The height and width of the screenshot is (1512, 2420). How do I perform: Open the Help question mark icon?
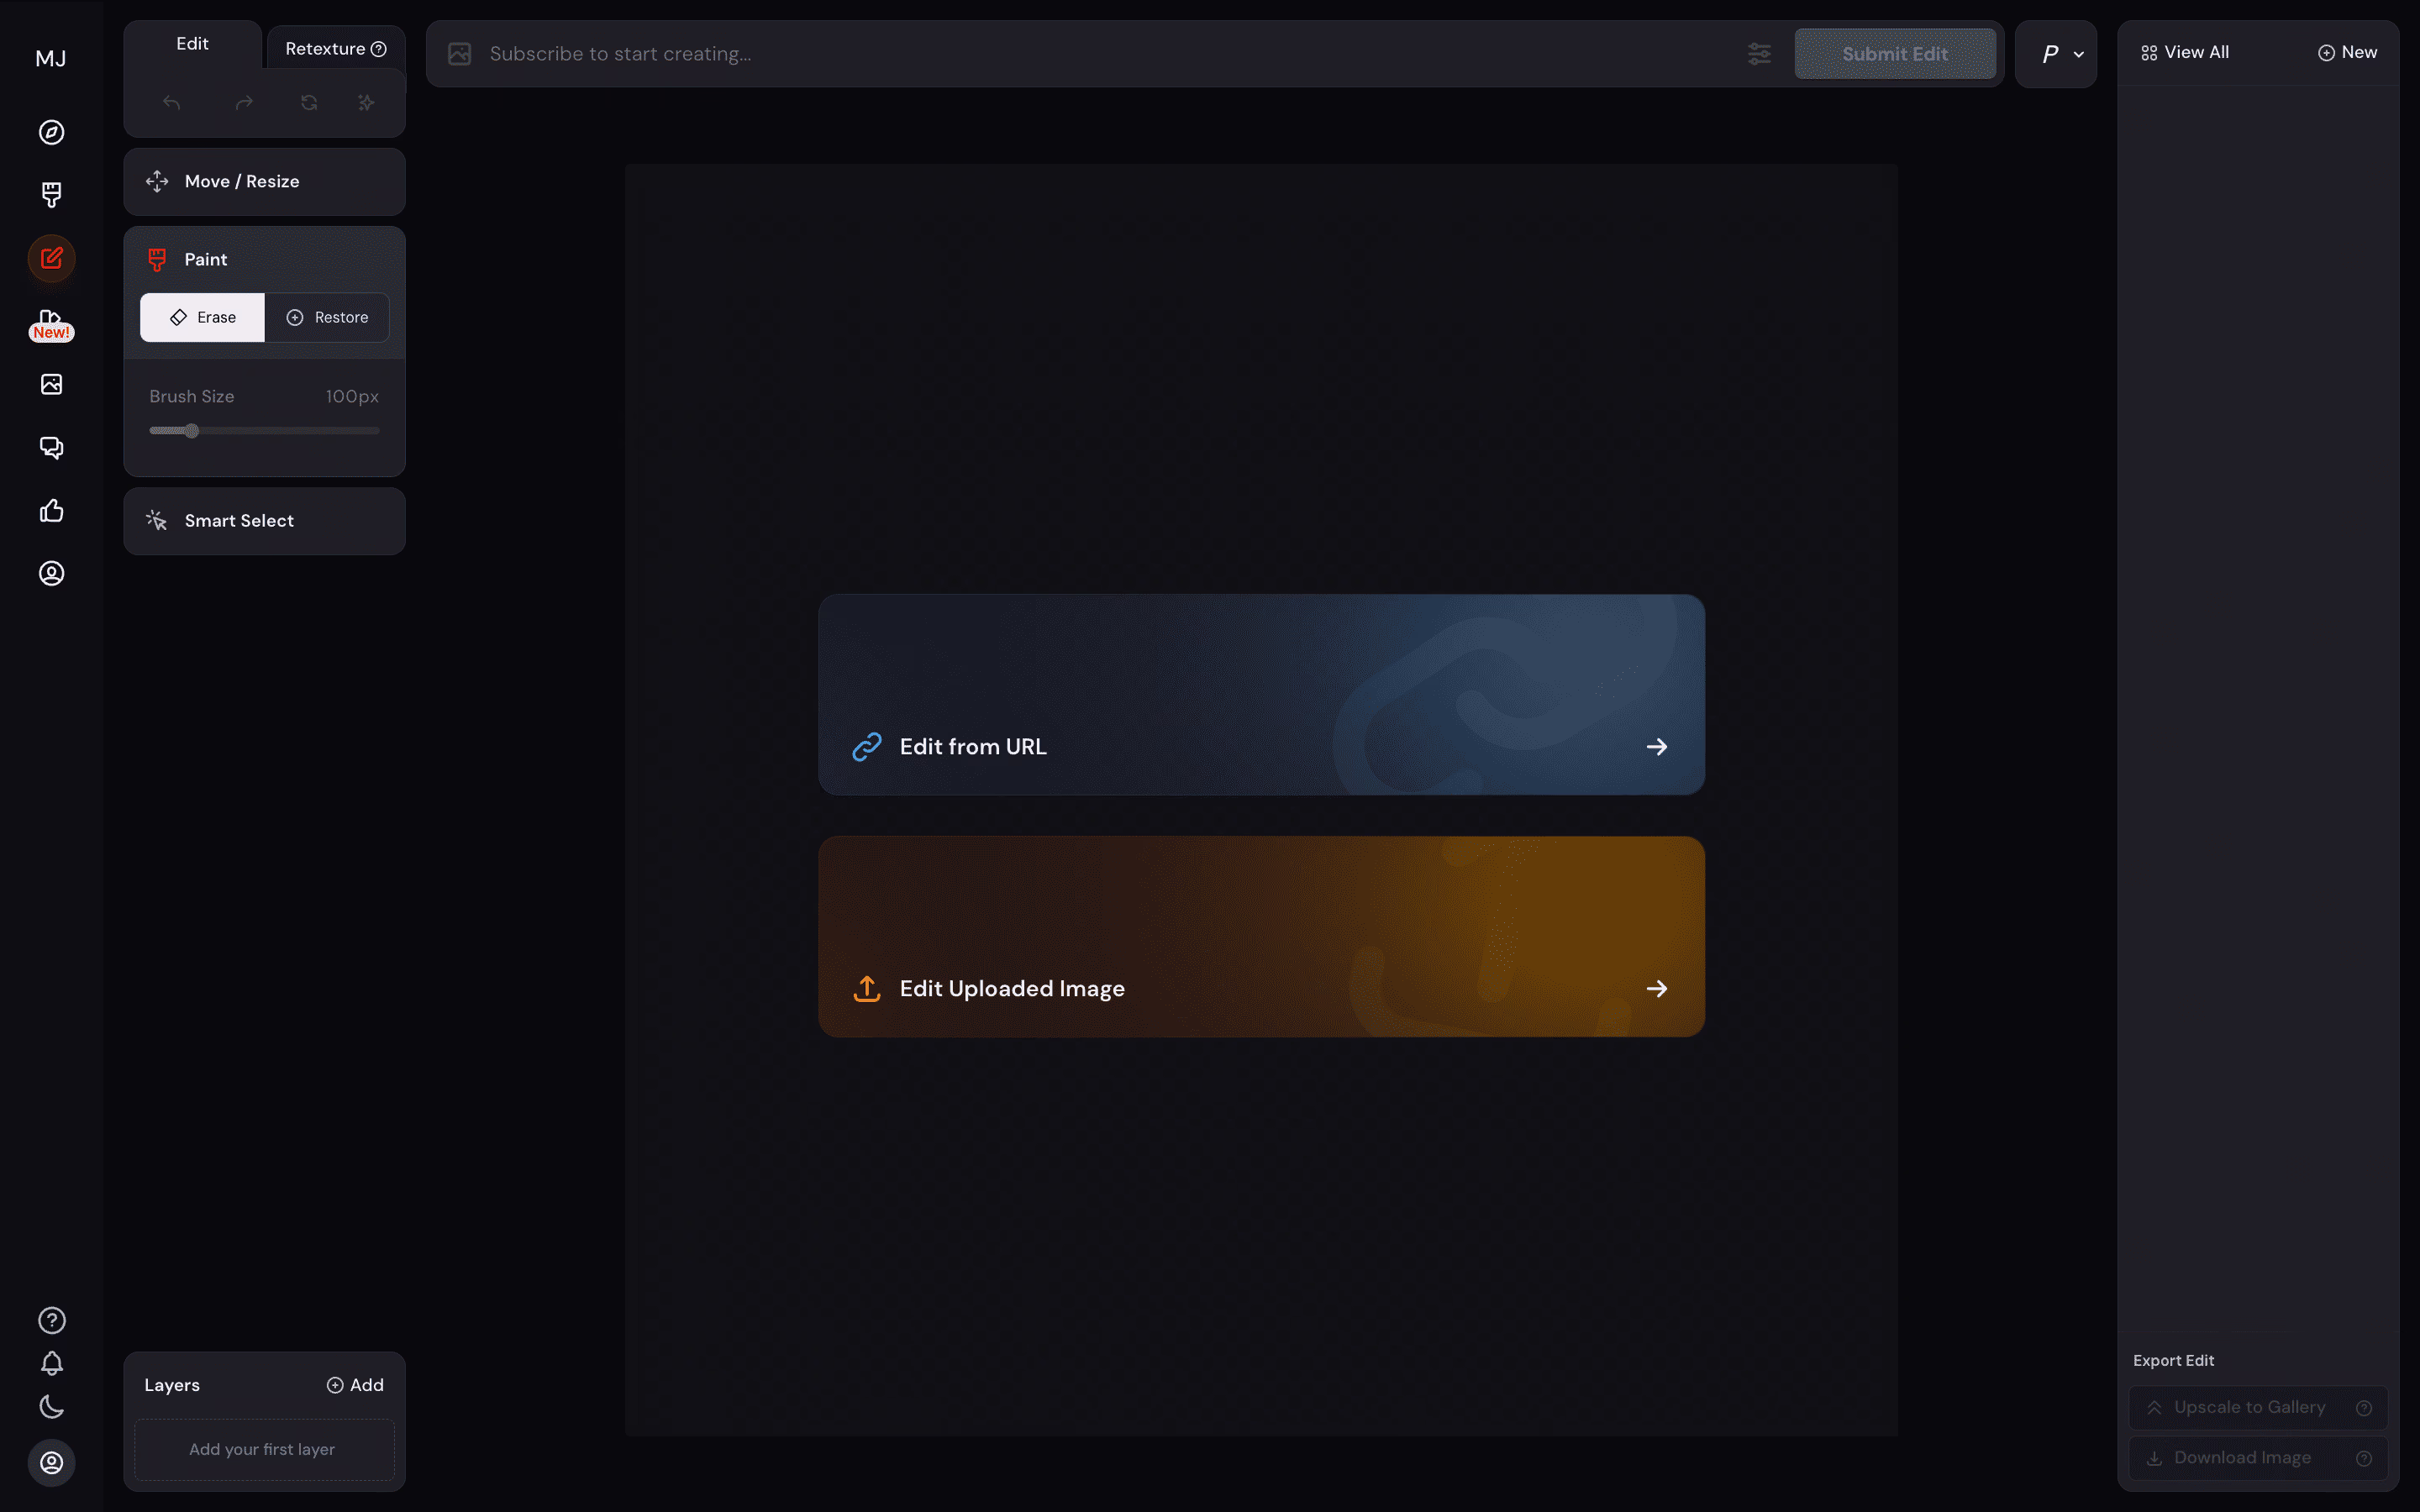pyautogui.click(x=51, y=1320)
